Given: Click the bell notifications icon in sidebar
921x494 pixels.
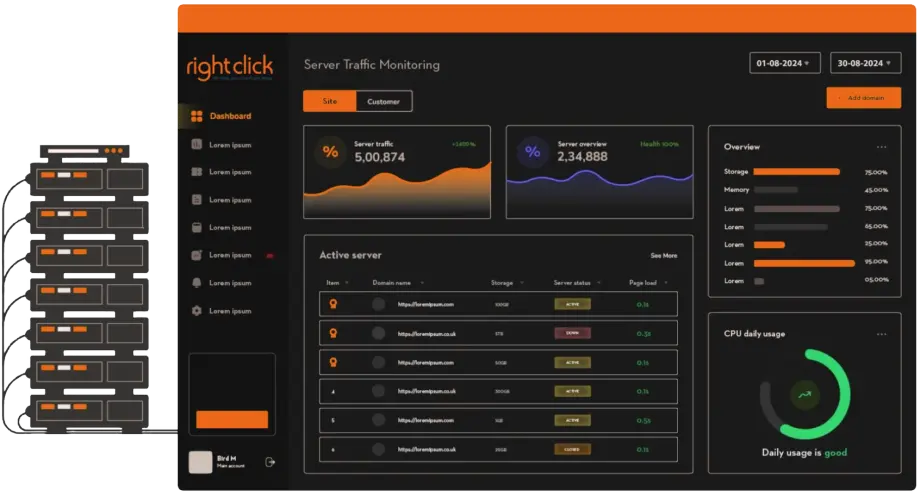Looking at the screenshot, I should (197, 283).
